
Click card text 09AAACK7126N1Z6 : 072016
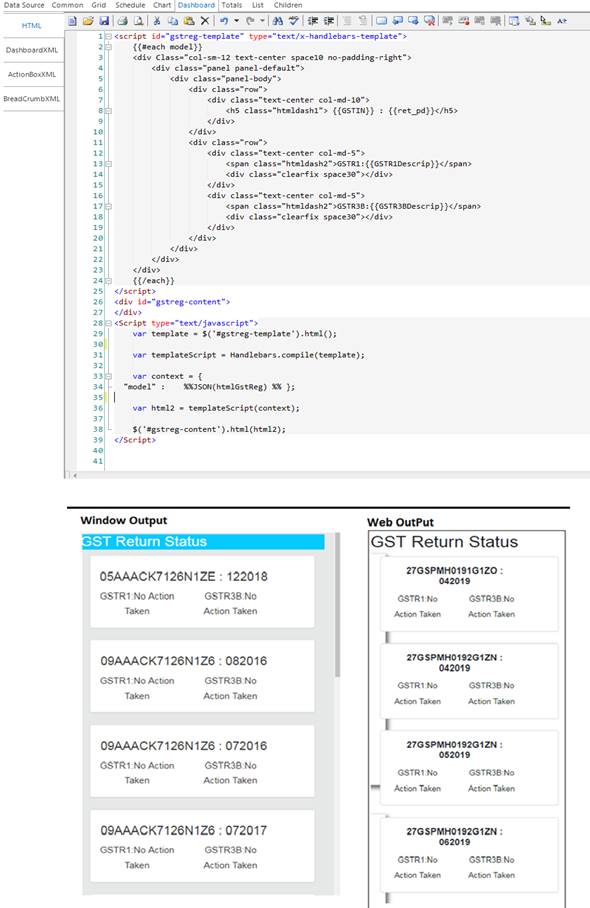pyautogui.click(x=184, y=746)
